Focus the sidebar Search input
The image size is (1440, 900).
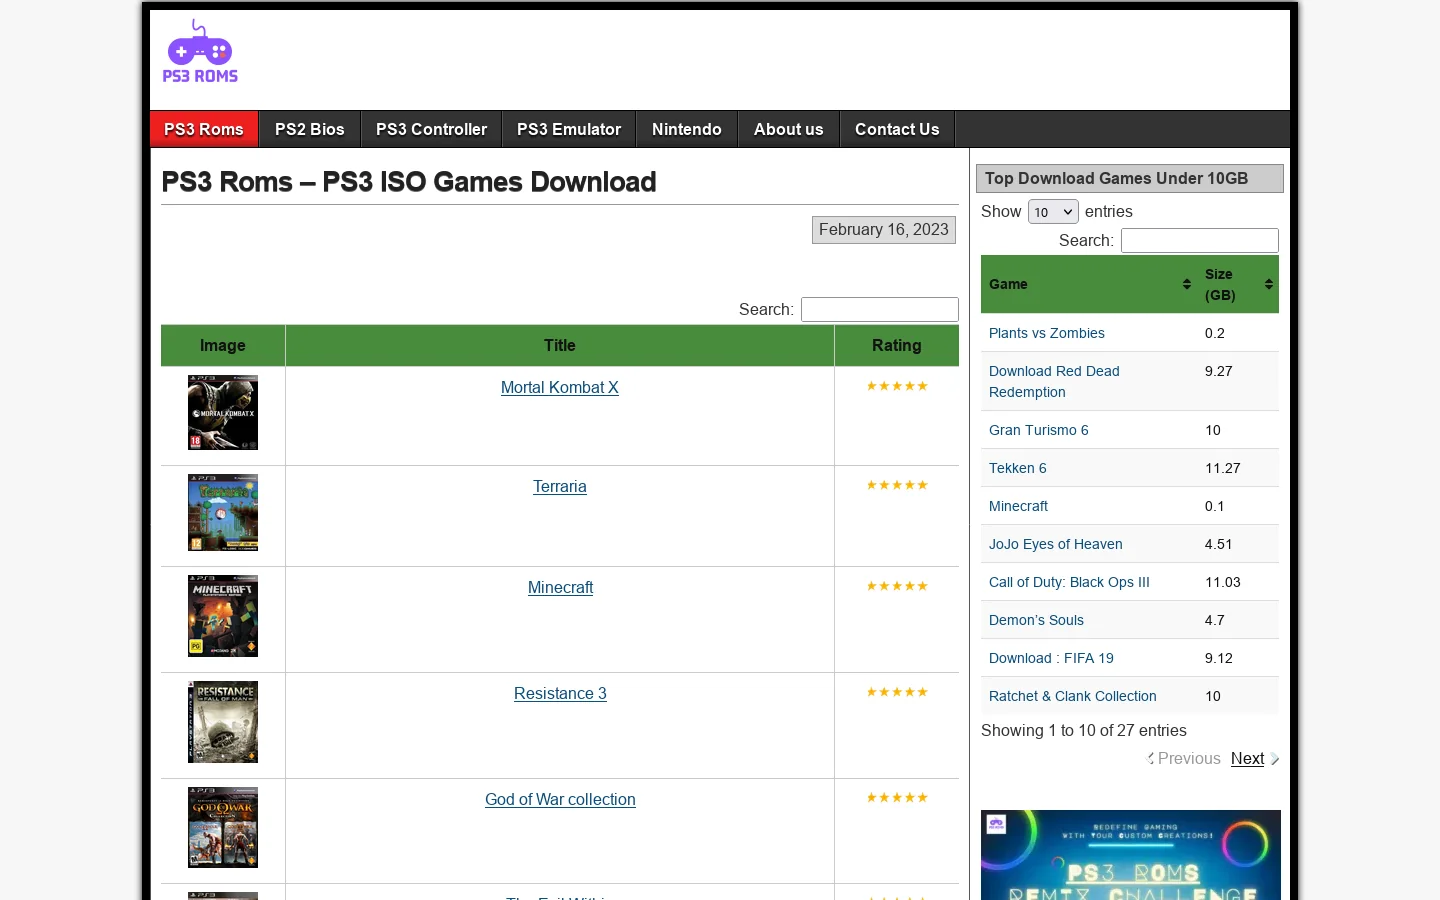[x=1200, y=240]
